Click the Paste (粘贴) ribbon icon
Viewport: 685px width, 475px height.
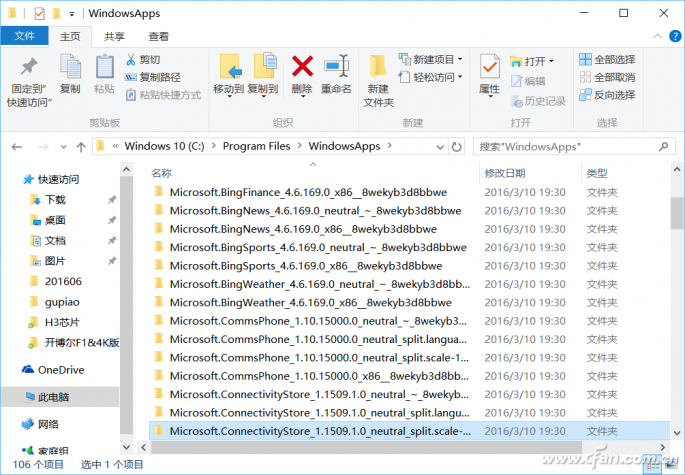104,67
